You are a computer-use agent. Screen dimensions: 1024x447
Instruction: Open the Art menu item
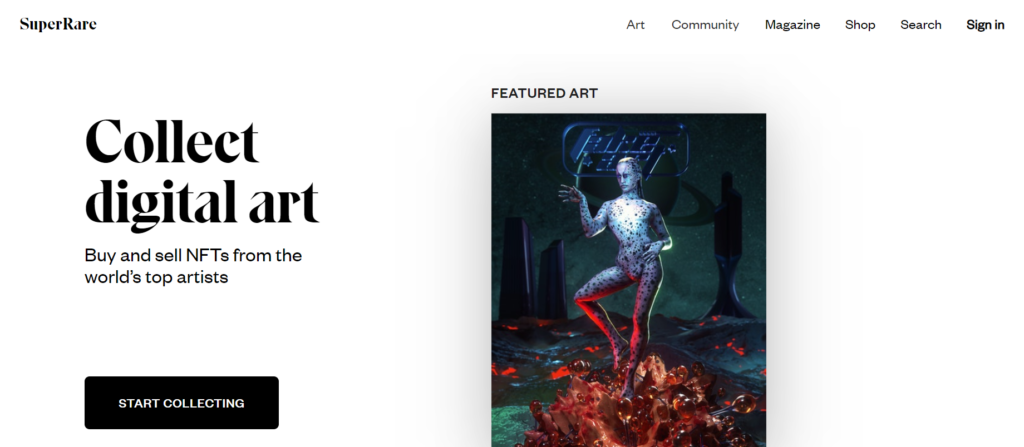click(635, 25)
